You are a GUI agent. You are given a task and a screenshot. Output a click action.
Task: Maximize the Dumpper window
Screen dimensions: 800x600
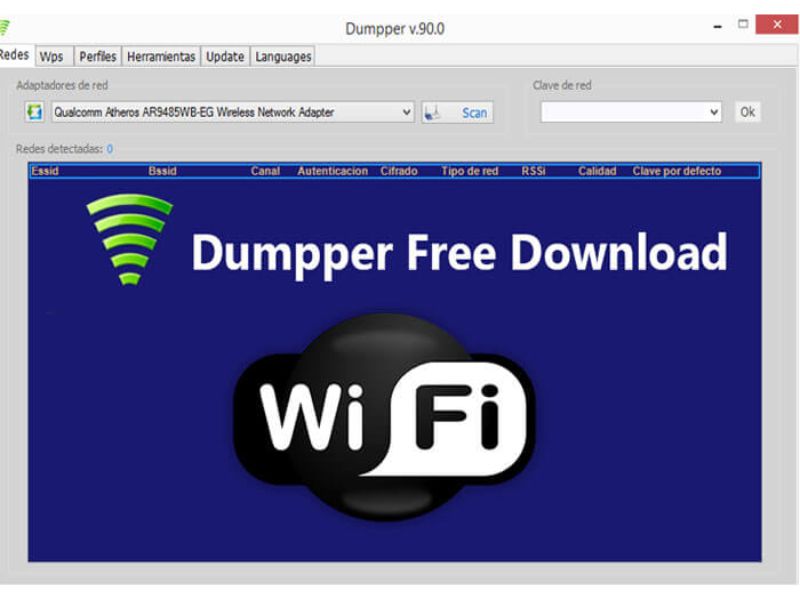743,24
